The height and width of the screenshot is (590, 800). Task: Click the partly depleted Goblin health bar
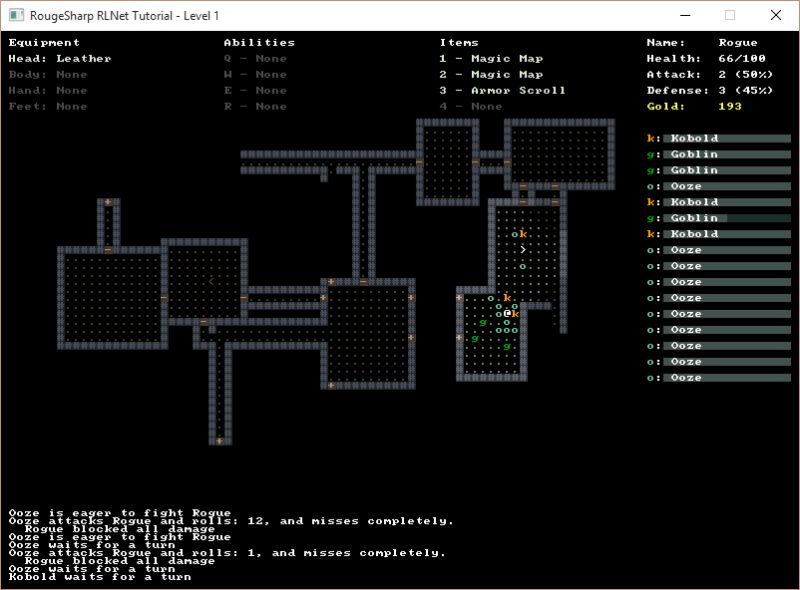(727, 218)
